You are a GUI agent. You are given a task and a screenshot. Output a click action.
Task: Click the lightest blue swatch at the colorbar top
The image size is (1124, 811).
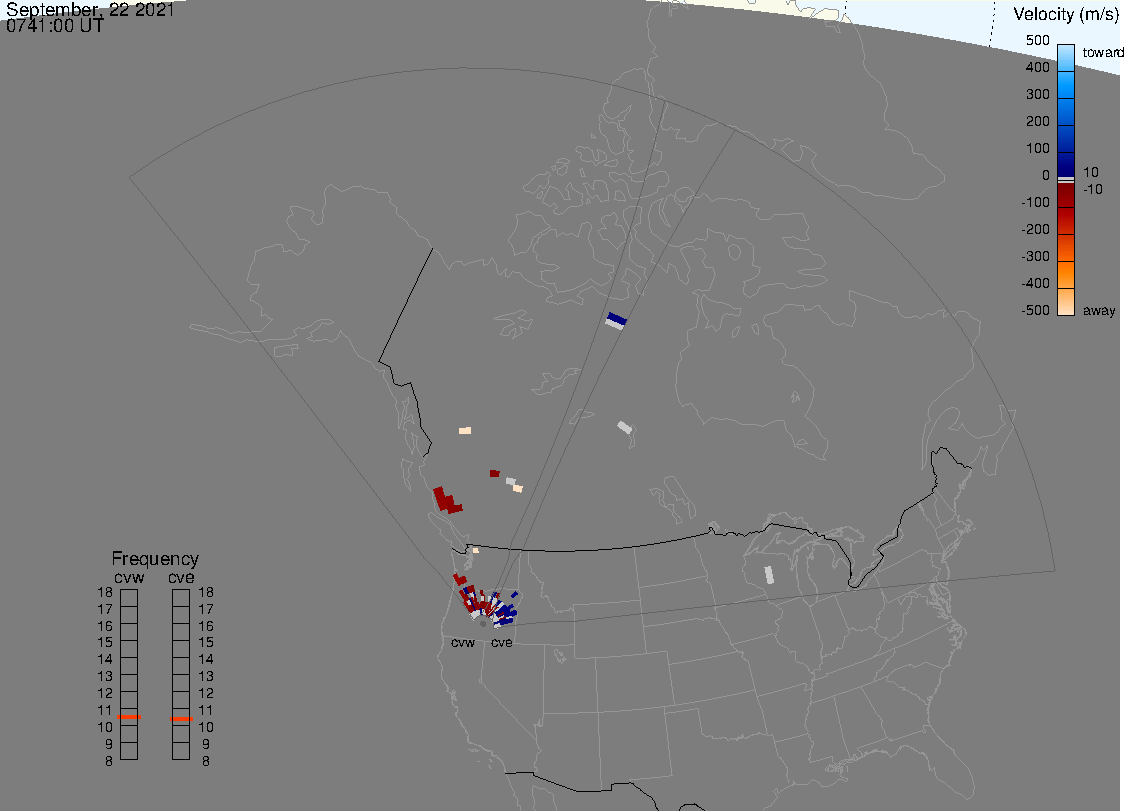[1066, 54]
